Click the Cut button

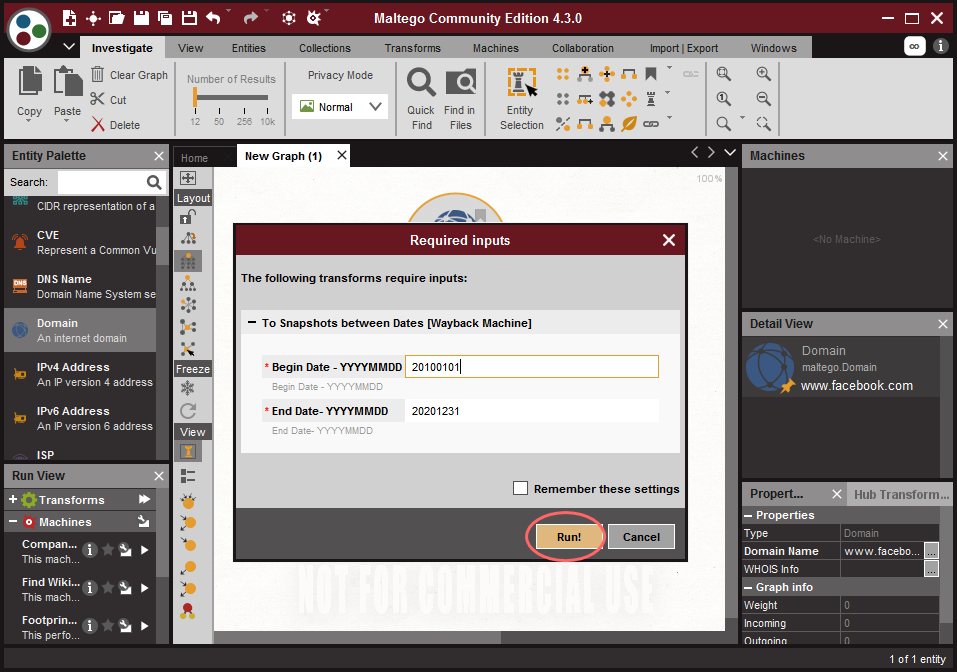tap(108, 99)
